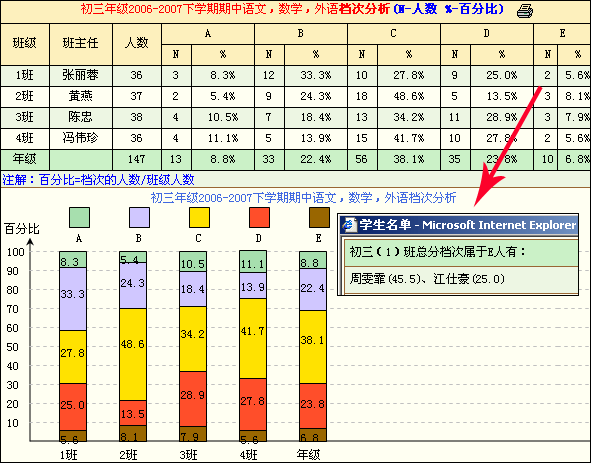Image resolution: width=591 pixels, height=463 pixels.
Task: Click the 班主任 column header
Action: tap(81, 44)
